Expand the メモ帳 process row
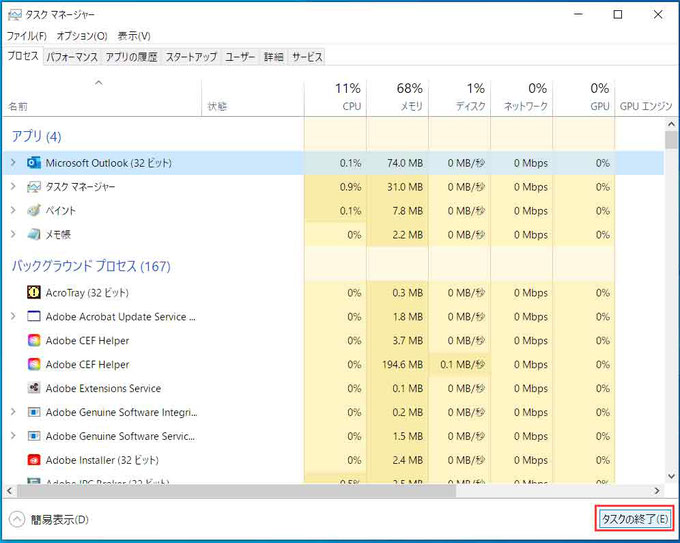 tap(13, 234)
